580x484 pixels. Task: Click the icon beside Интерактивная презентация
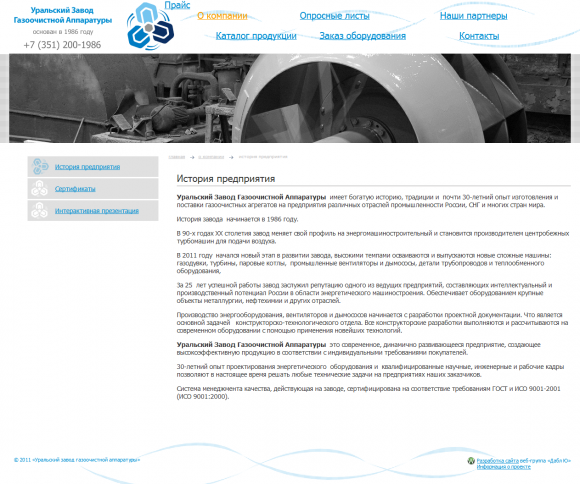[39, 211]
